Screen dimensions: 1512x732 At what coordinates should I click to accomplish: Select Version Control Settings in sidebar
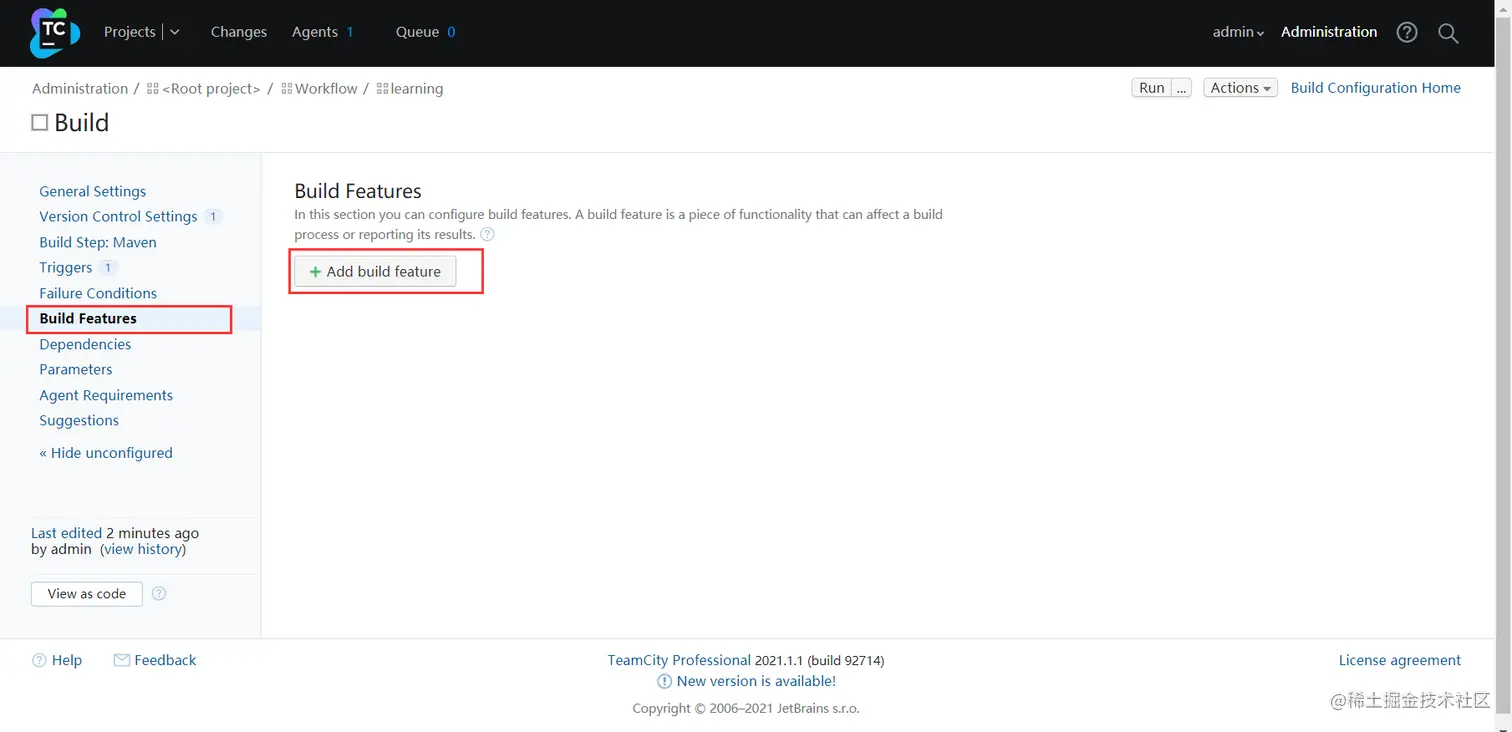[118, 216]
